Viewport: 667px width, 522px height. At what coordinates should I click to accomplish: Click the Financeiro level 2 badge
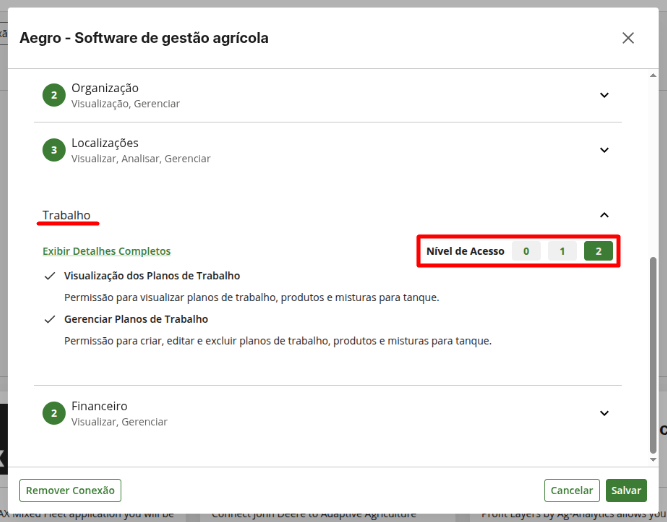tap(54, 413)
